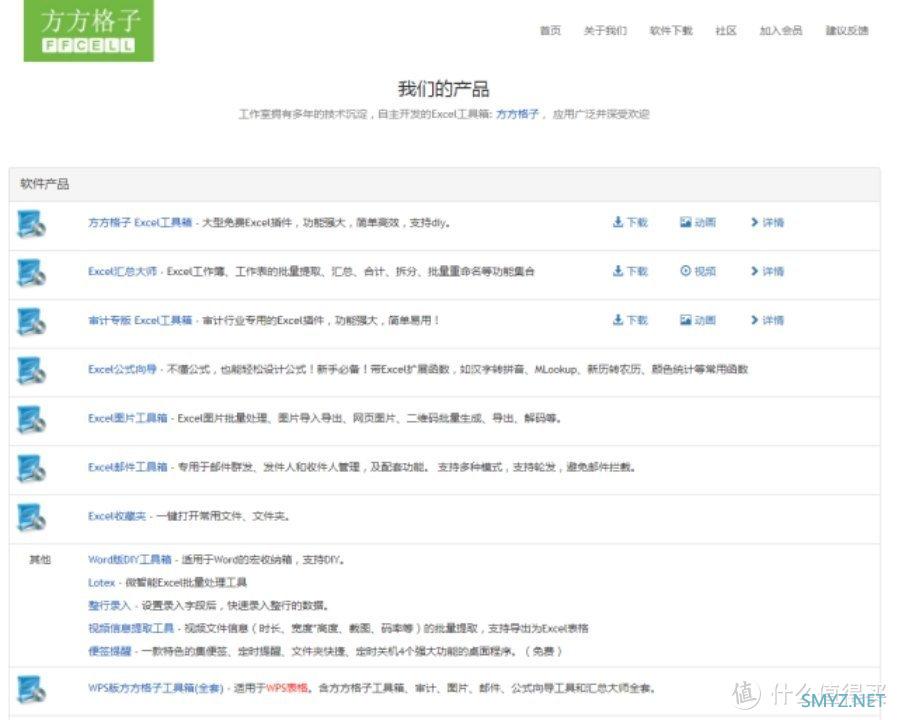Open Excel图片工具箱 product link
Screen dimensions: 898x720
click(x=127, y=418)
